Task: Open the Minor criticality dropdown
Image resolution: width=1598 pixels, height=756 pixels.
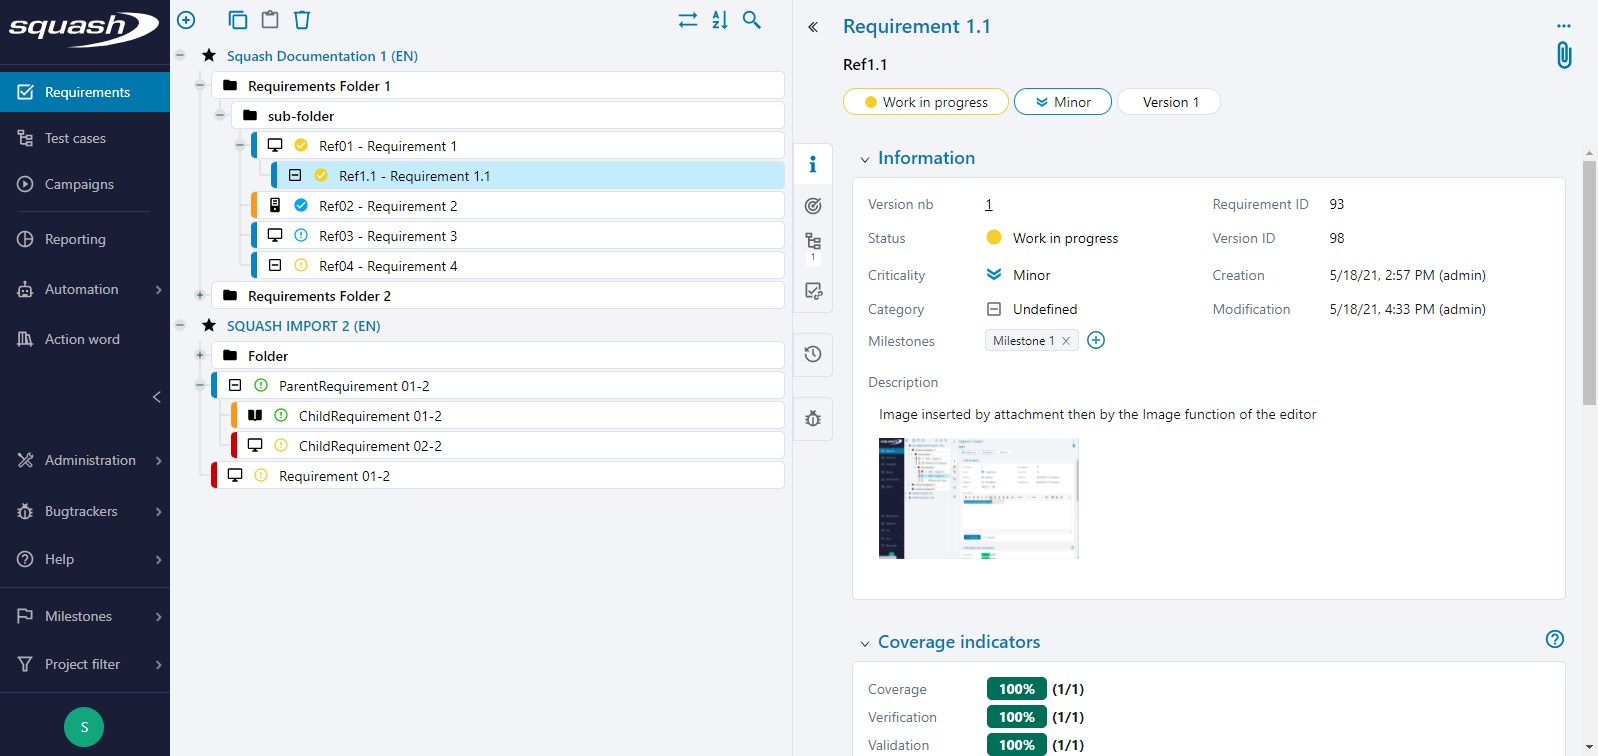Action: (1062, 102)
